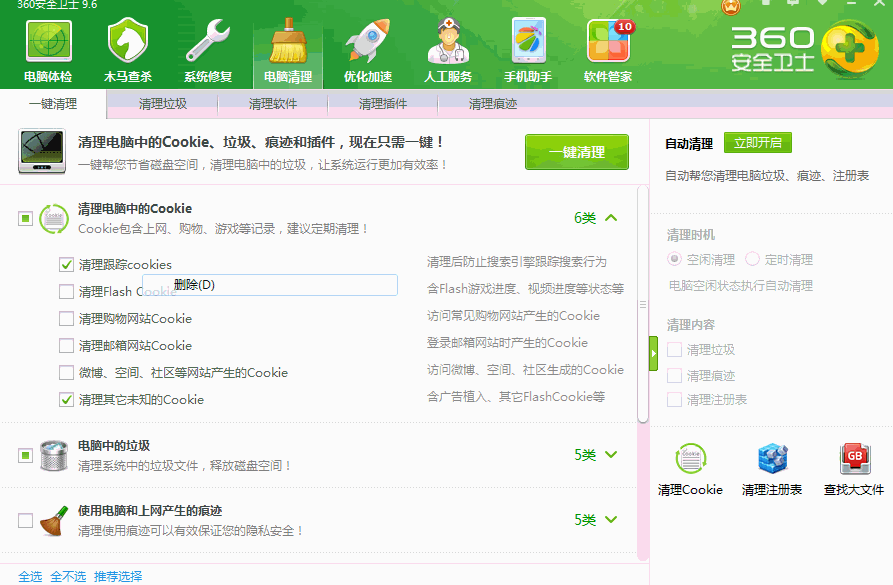Click the trash can icon for 电脑中的垃圾
893x585 pixels.
[x=54, y=455]
